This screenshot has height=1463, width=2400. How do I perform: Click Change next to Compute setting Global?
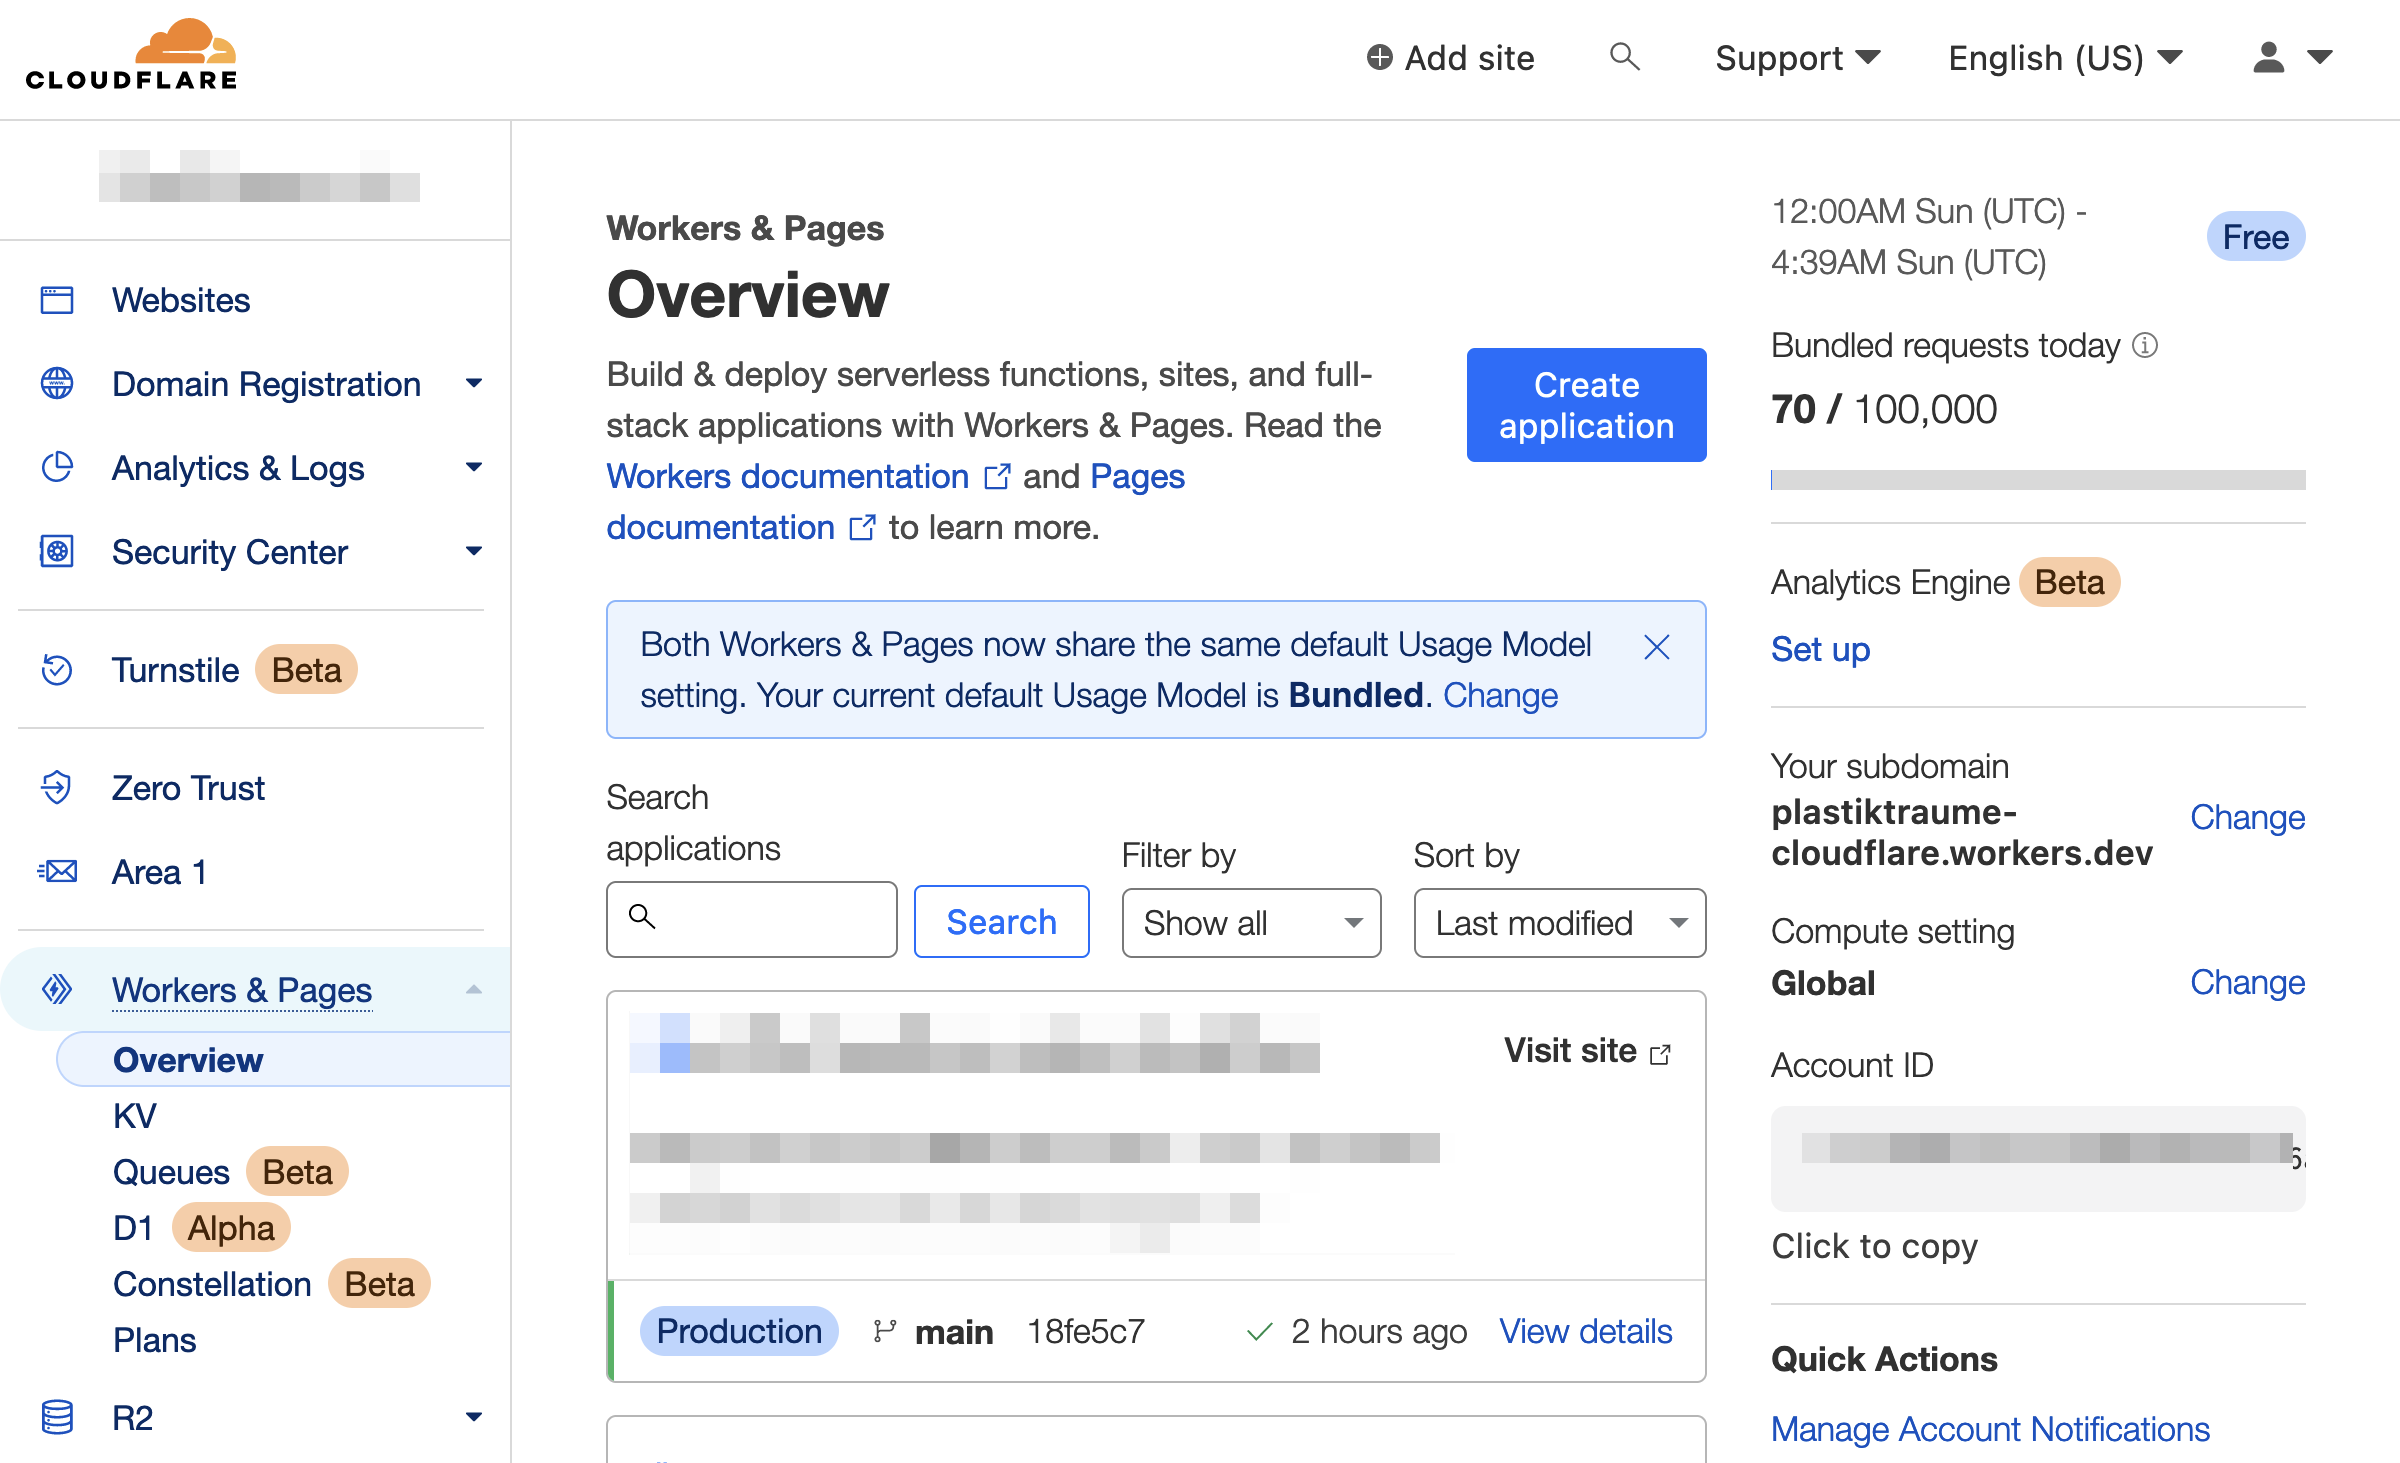(x=2247, y=982)
